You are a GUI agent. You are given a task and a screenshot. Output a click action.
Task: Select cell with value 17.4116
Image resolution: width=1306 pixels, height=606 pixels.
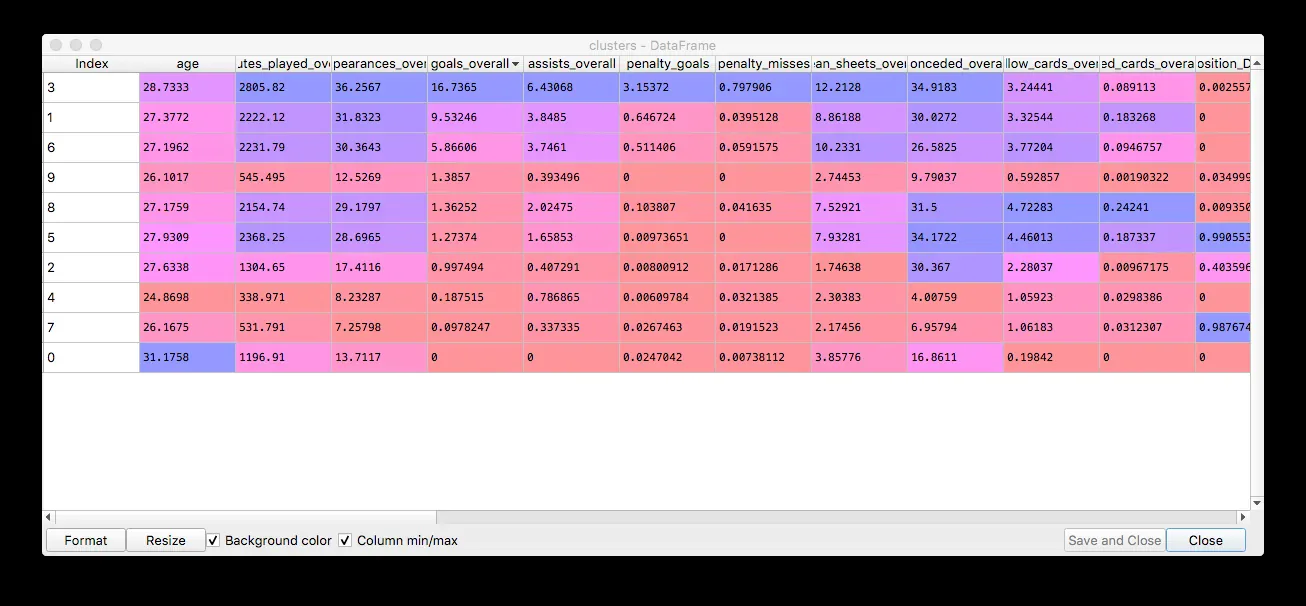(379, 267)
